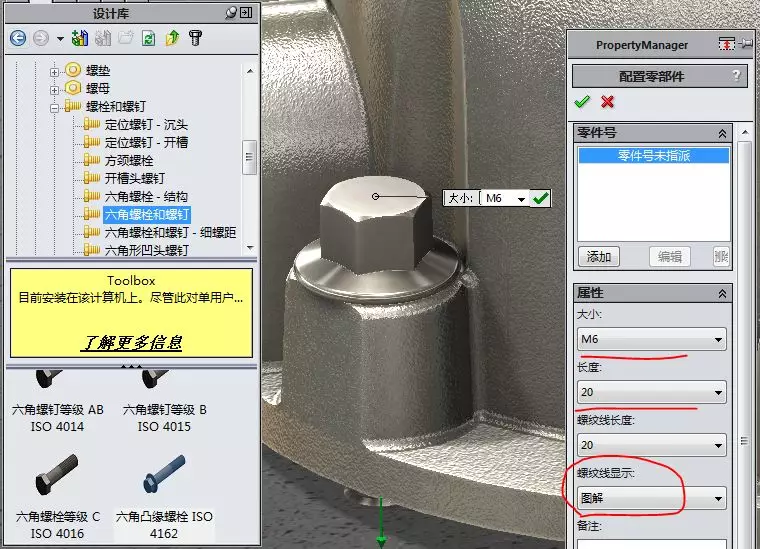Viewport: 760px width, 549px height.
Task: Confirm callout size with green check
Action: click(540, 198)
